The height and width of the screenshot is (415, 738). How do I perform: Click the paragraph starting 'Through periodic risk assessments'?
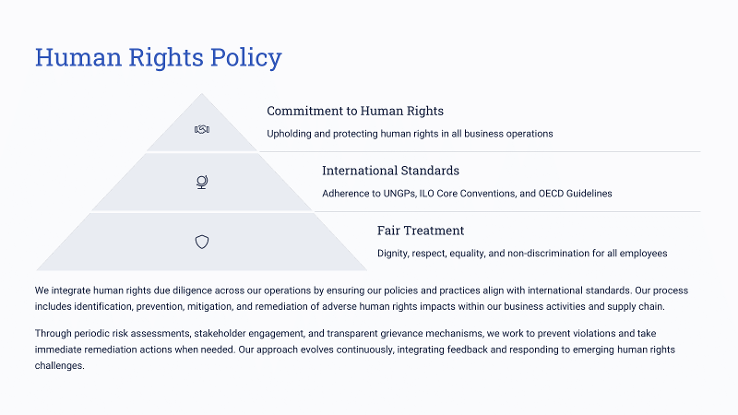coord(355,349)
